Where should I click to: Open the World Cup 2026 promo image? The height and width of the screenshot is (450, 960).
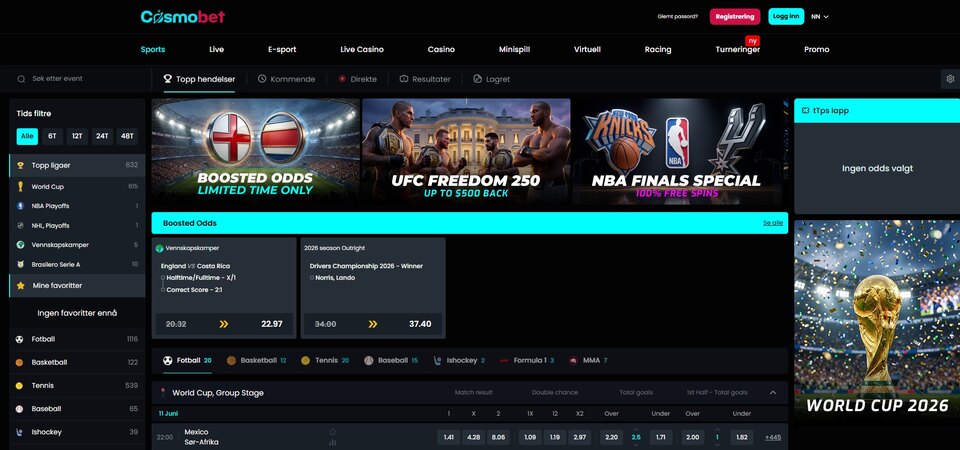pos(877,319)
